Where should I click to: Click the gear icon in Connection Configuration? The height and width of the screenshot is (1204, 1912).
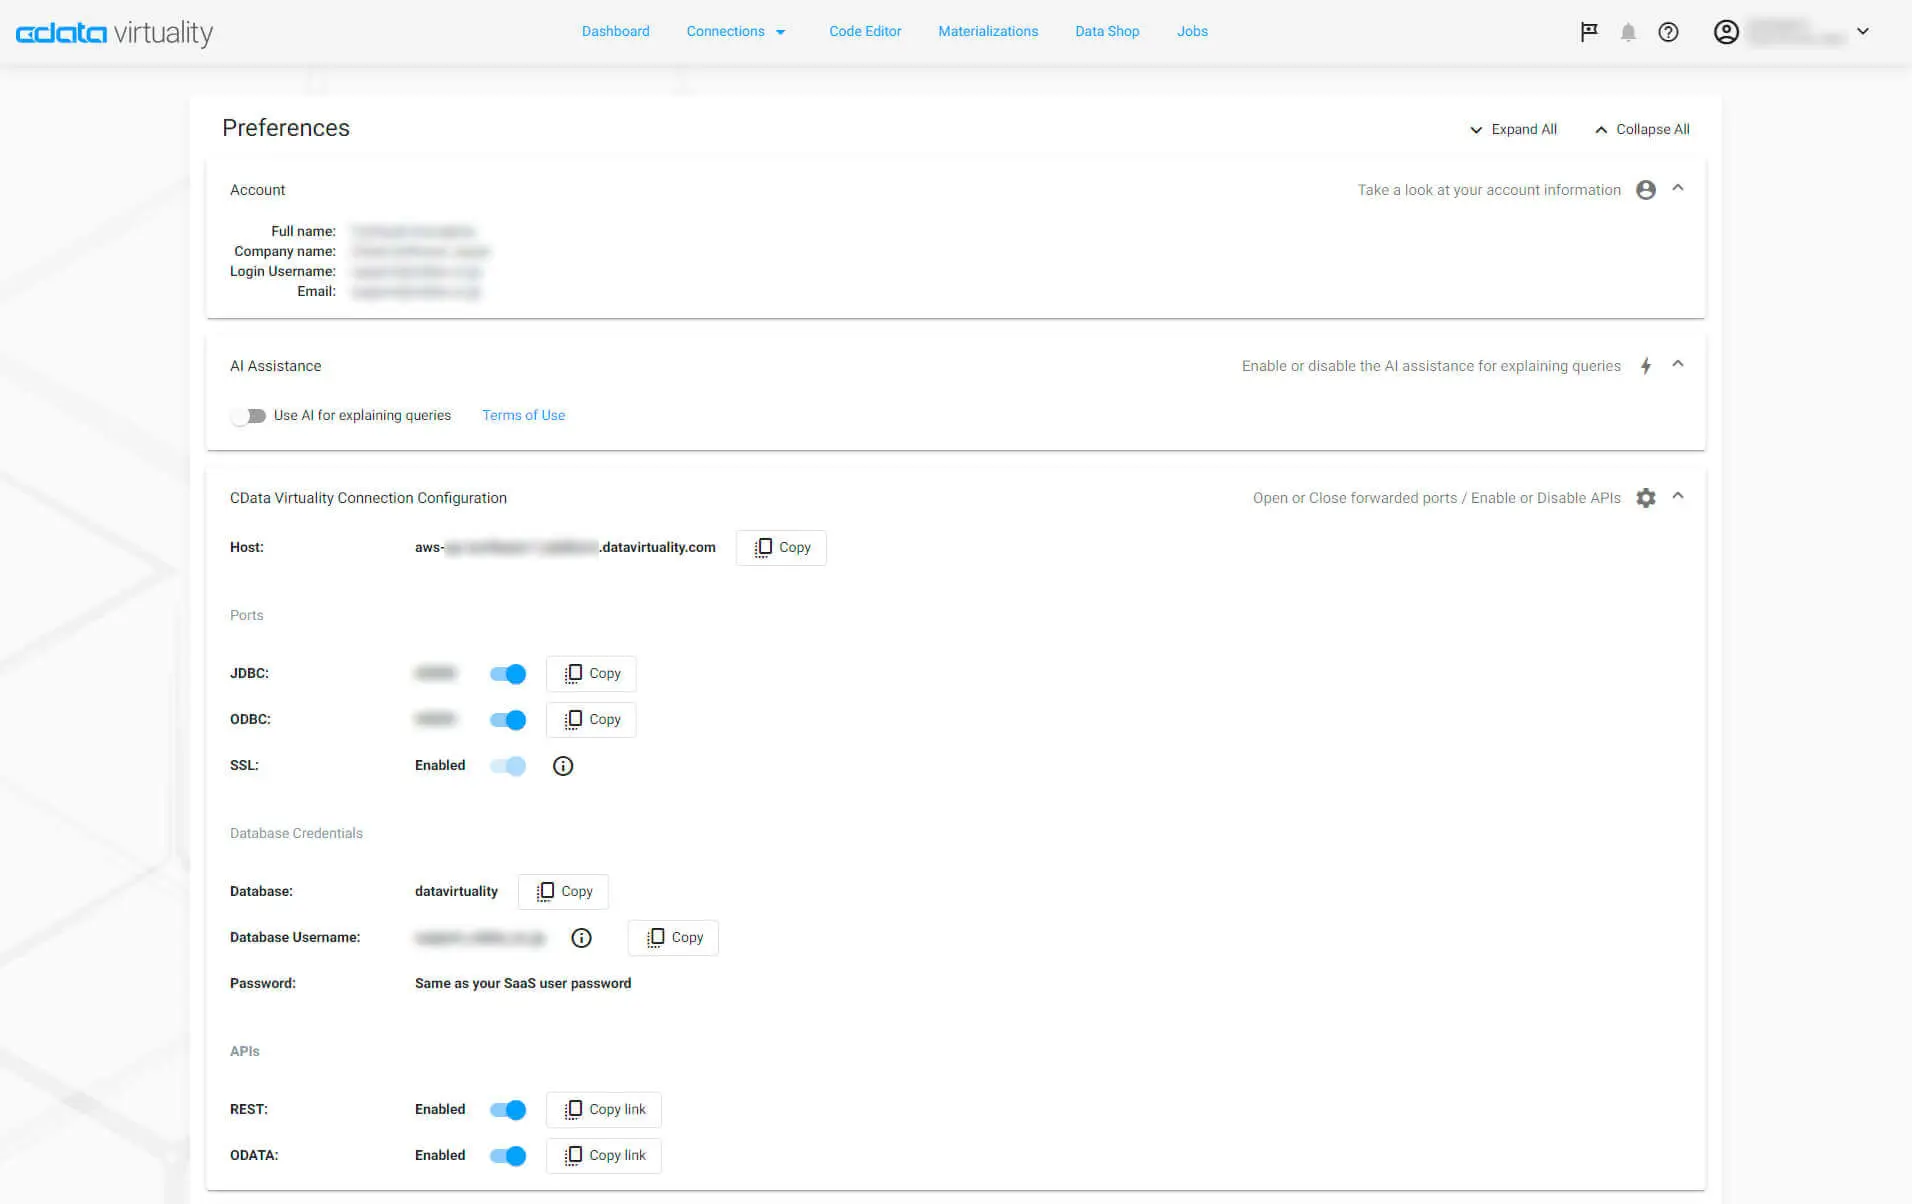pos(1646,498)
